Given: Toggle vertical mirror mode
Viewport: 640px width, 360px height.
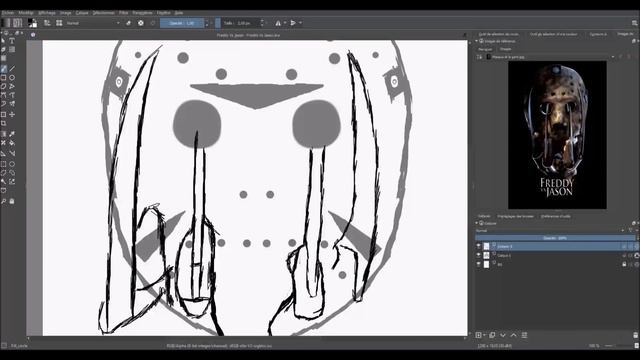Looking at the screenshot, I should 293,23.
